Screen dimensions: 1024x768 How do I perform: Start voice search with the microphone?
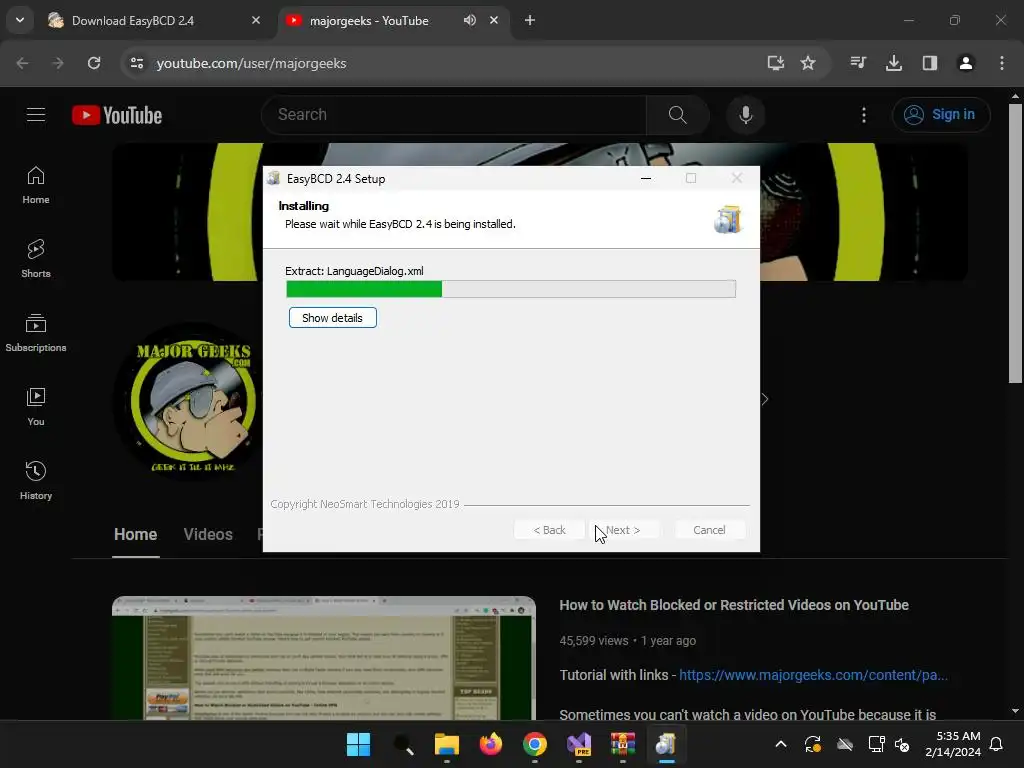coord(745,115)
